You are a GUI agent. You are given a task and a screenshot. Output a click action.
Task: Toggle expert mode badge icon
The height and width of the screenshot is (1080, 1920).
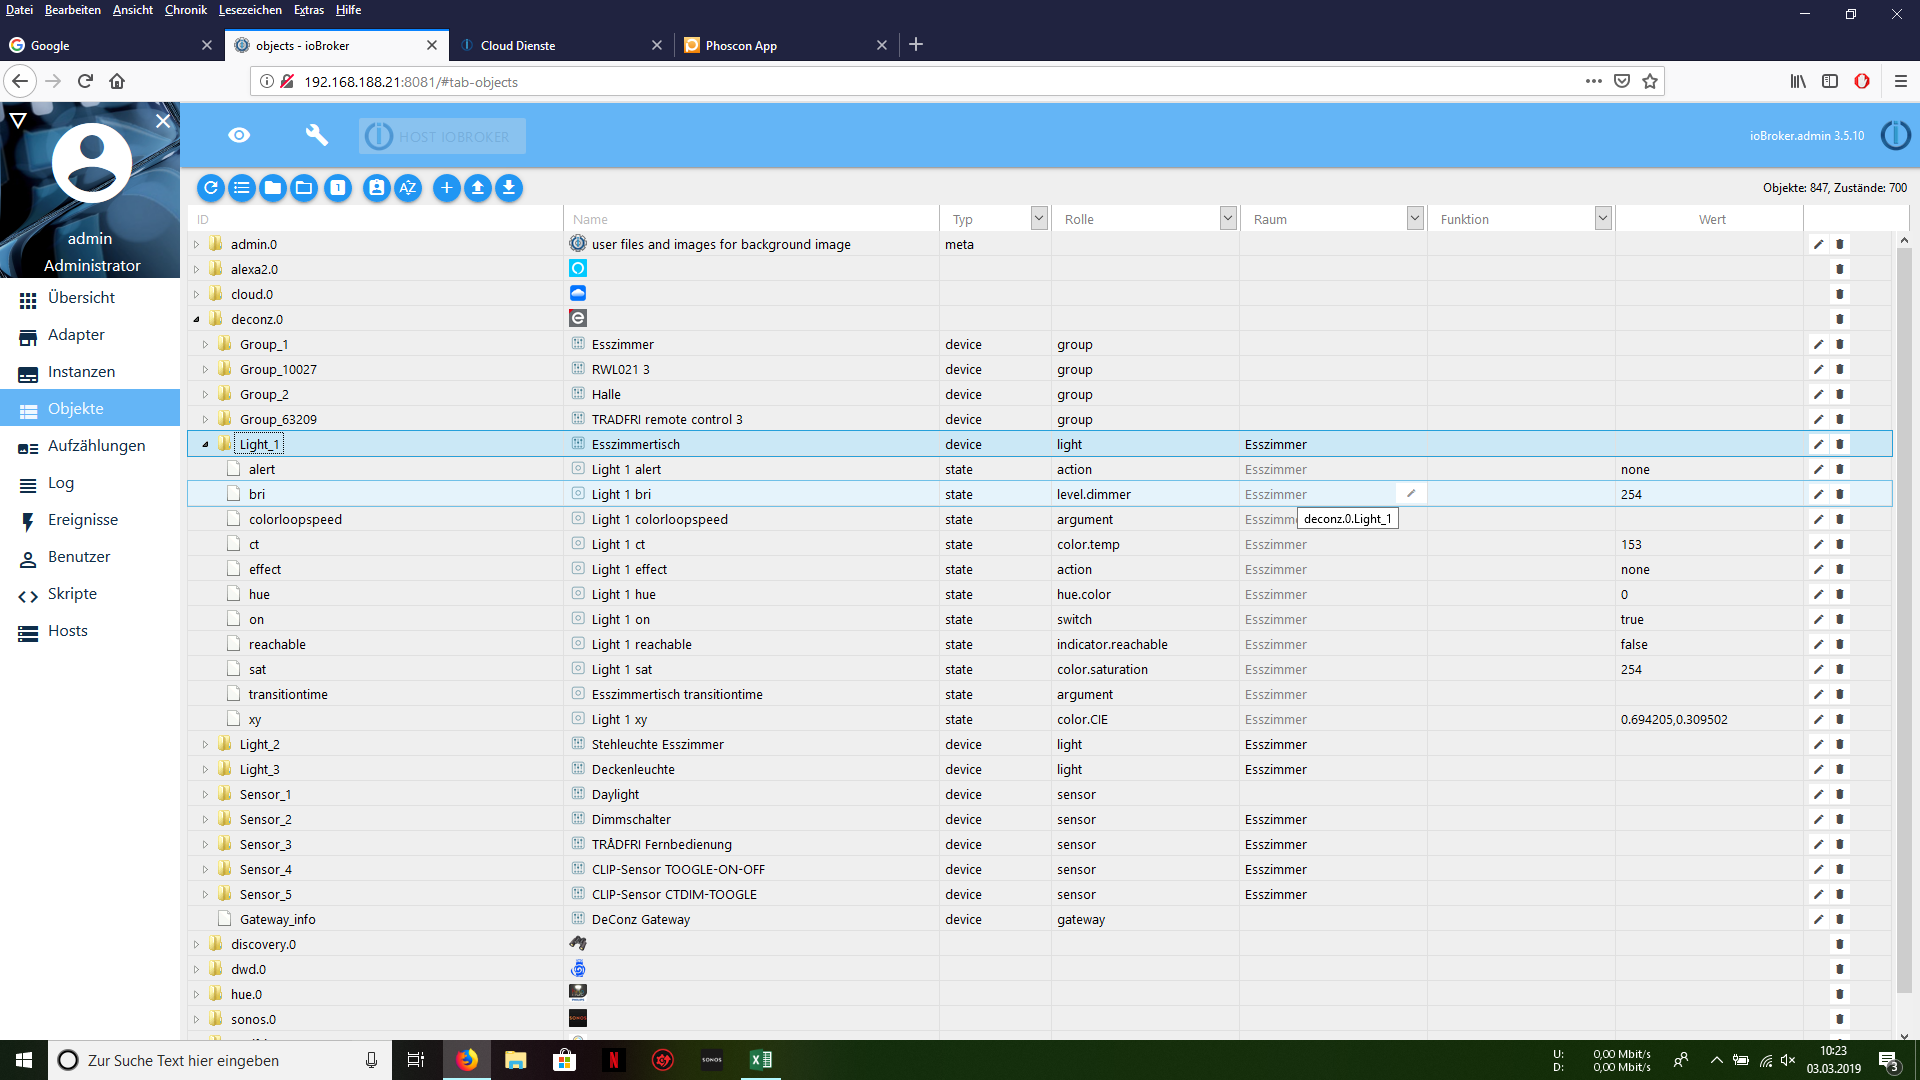tap(376, 188)
